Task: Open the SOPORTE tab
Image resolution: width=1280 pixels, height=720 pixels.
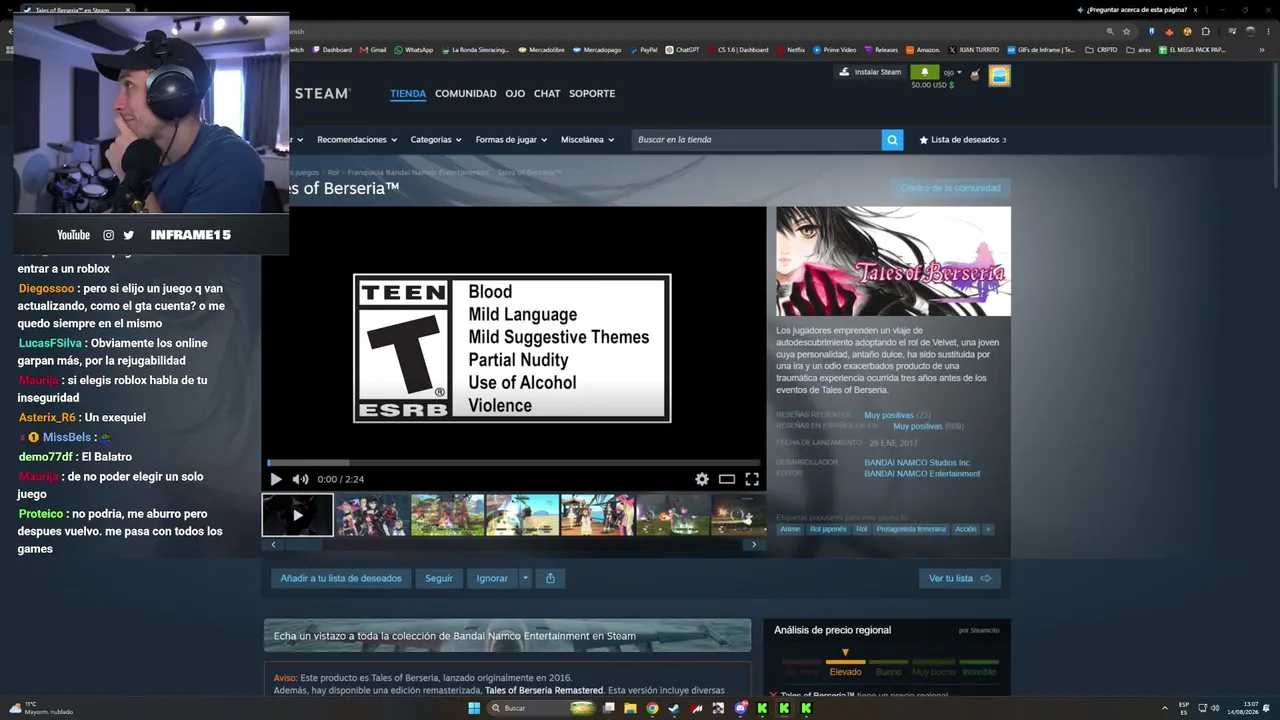Action: click(592, 94)
